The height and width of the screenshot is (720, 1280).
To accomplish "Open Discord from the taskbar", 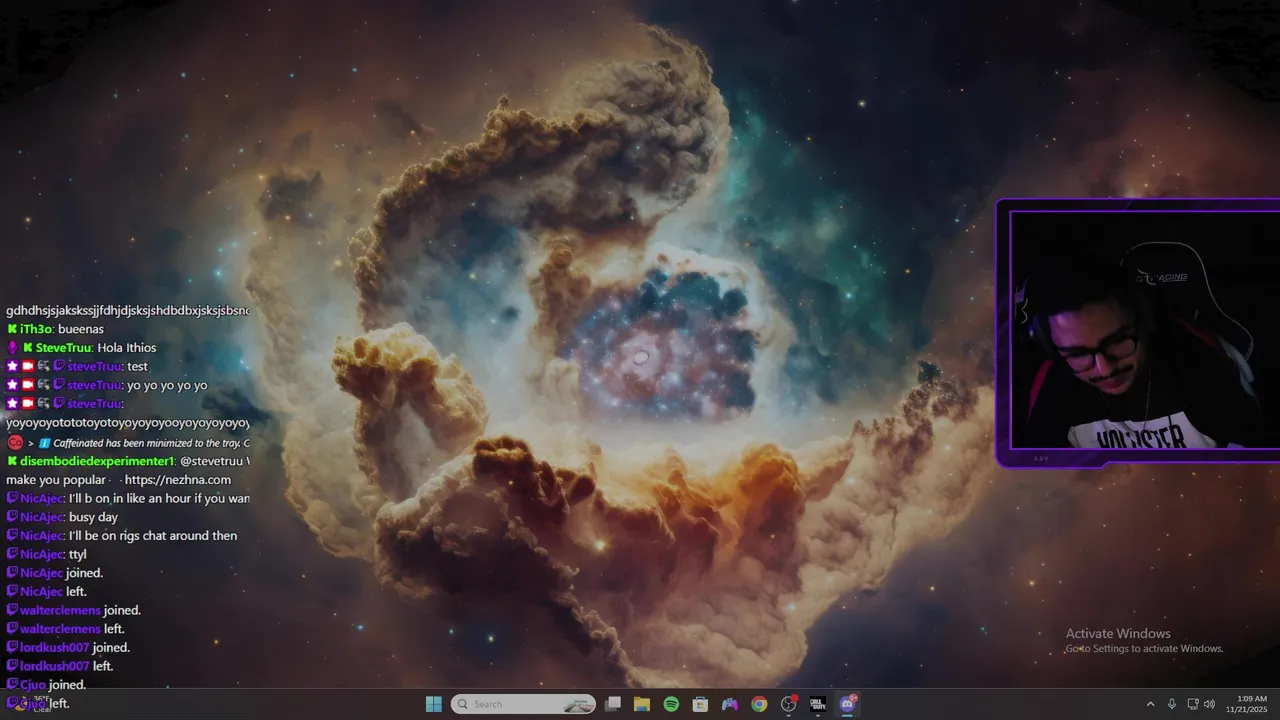I will [848, 704].
